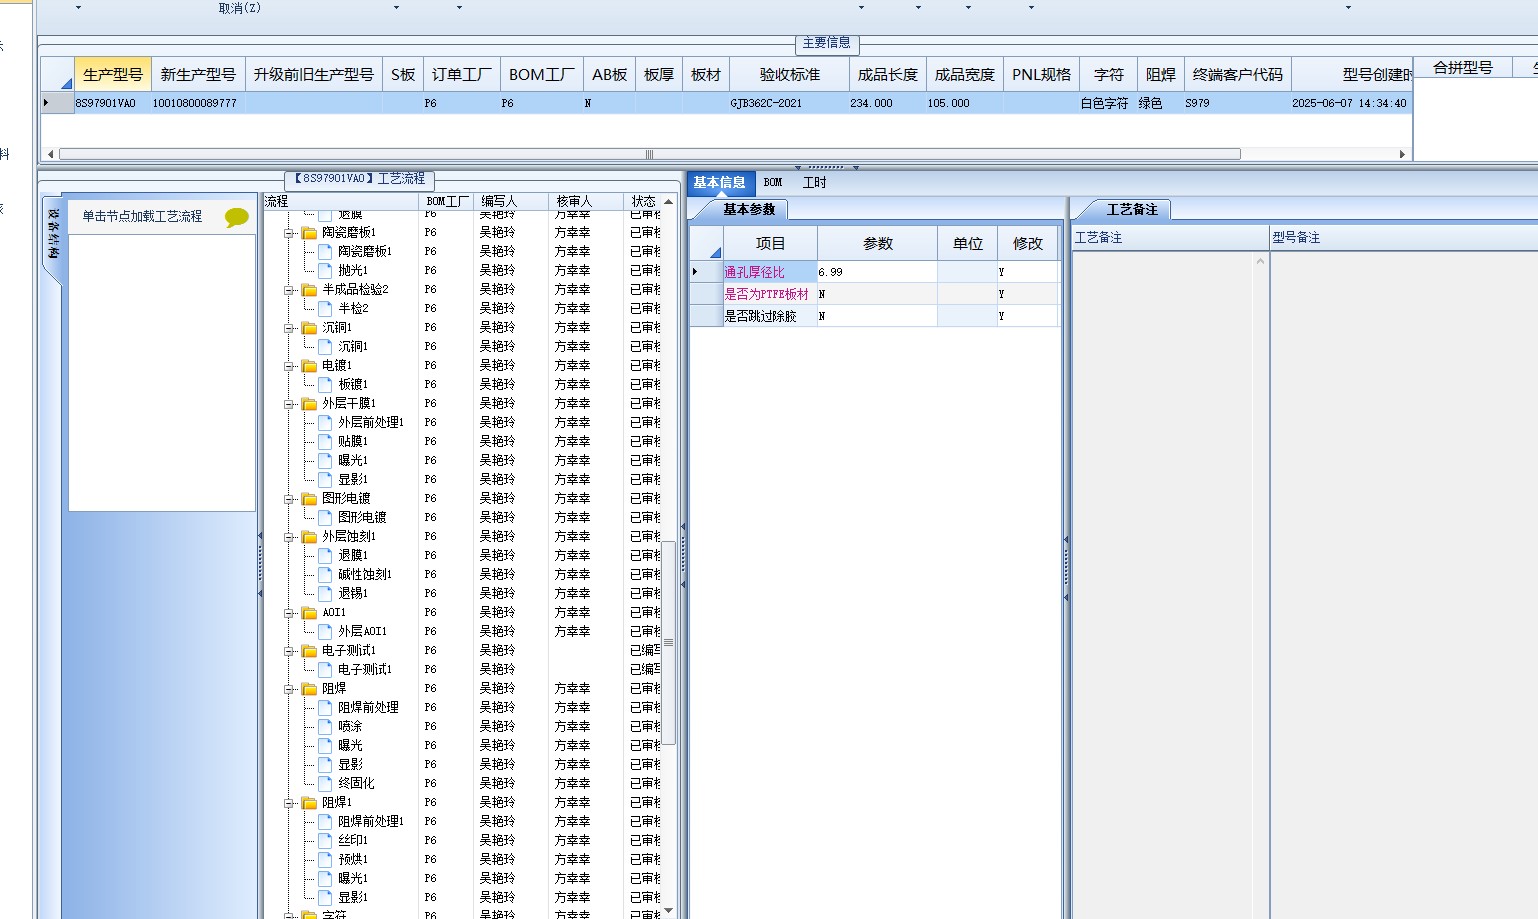The width and height of the screenshot is (1538, 919).
Task: Click the 验收标准 column header
Action: point(790,75)
